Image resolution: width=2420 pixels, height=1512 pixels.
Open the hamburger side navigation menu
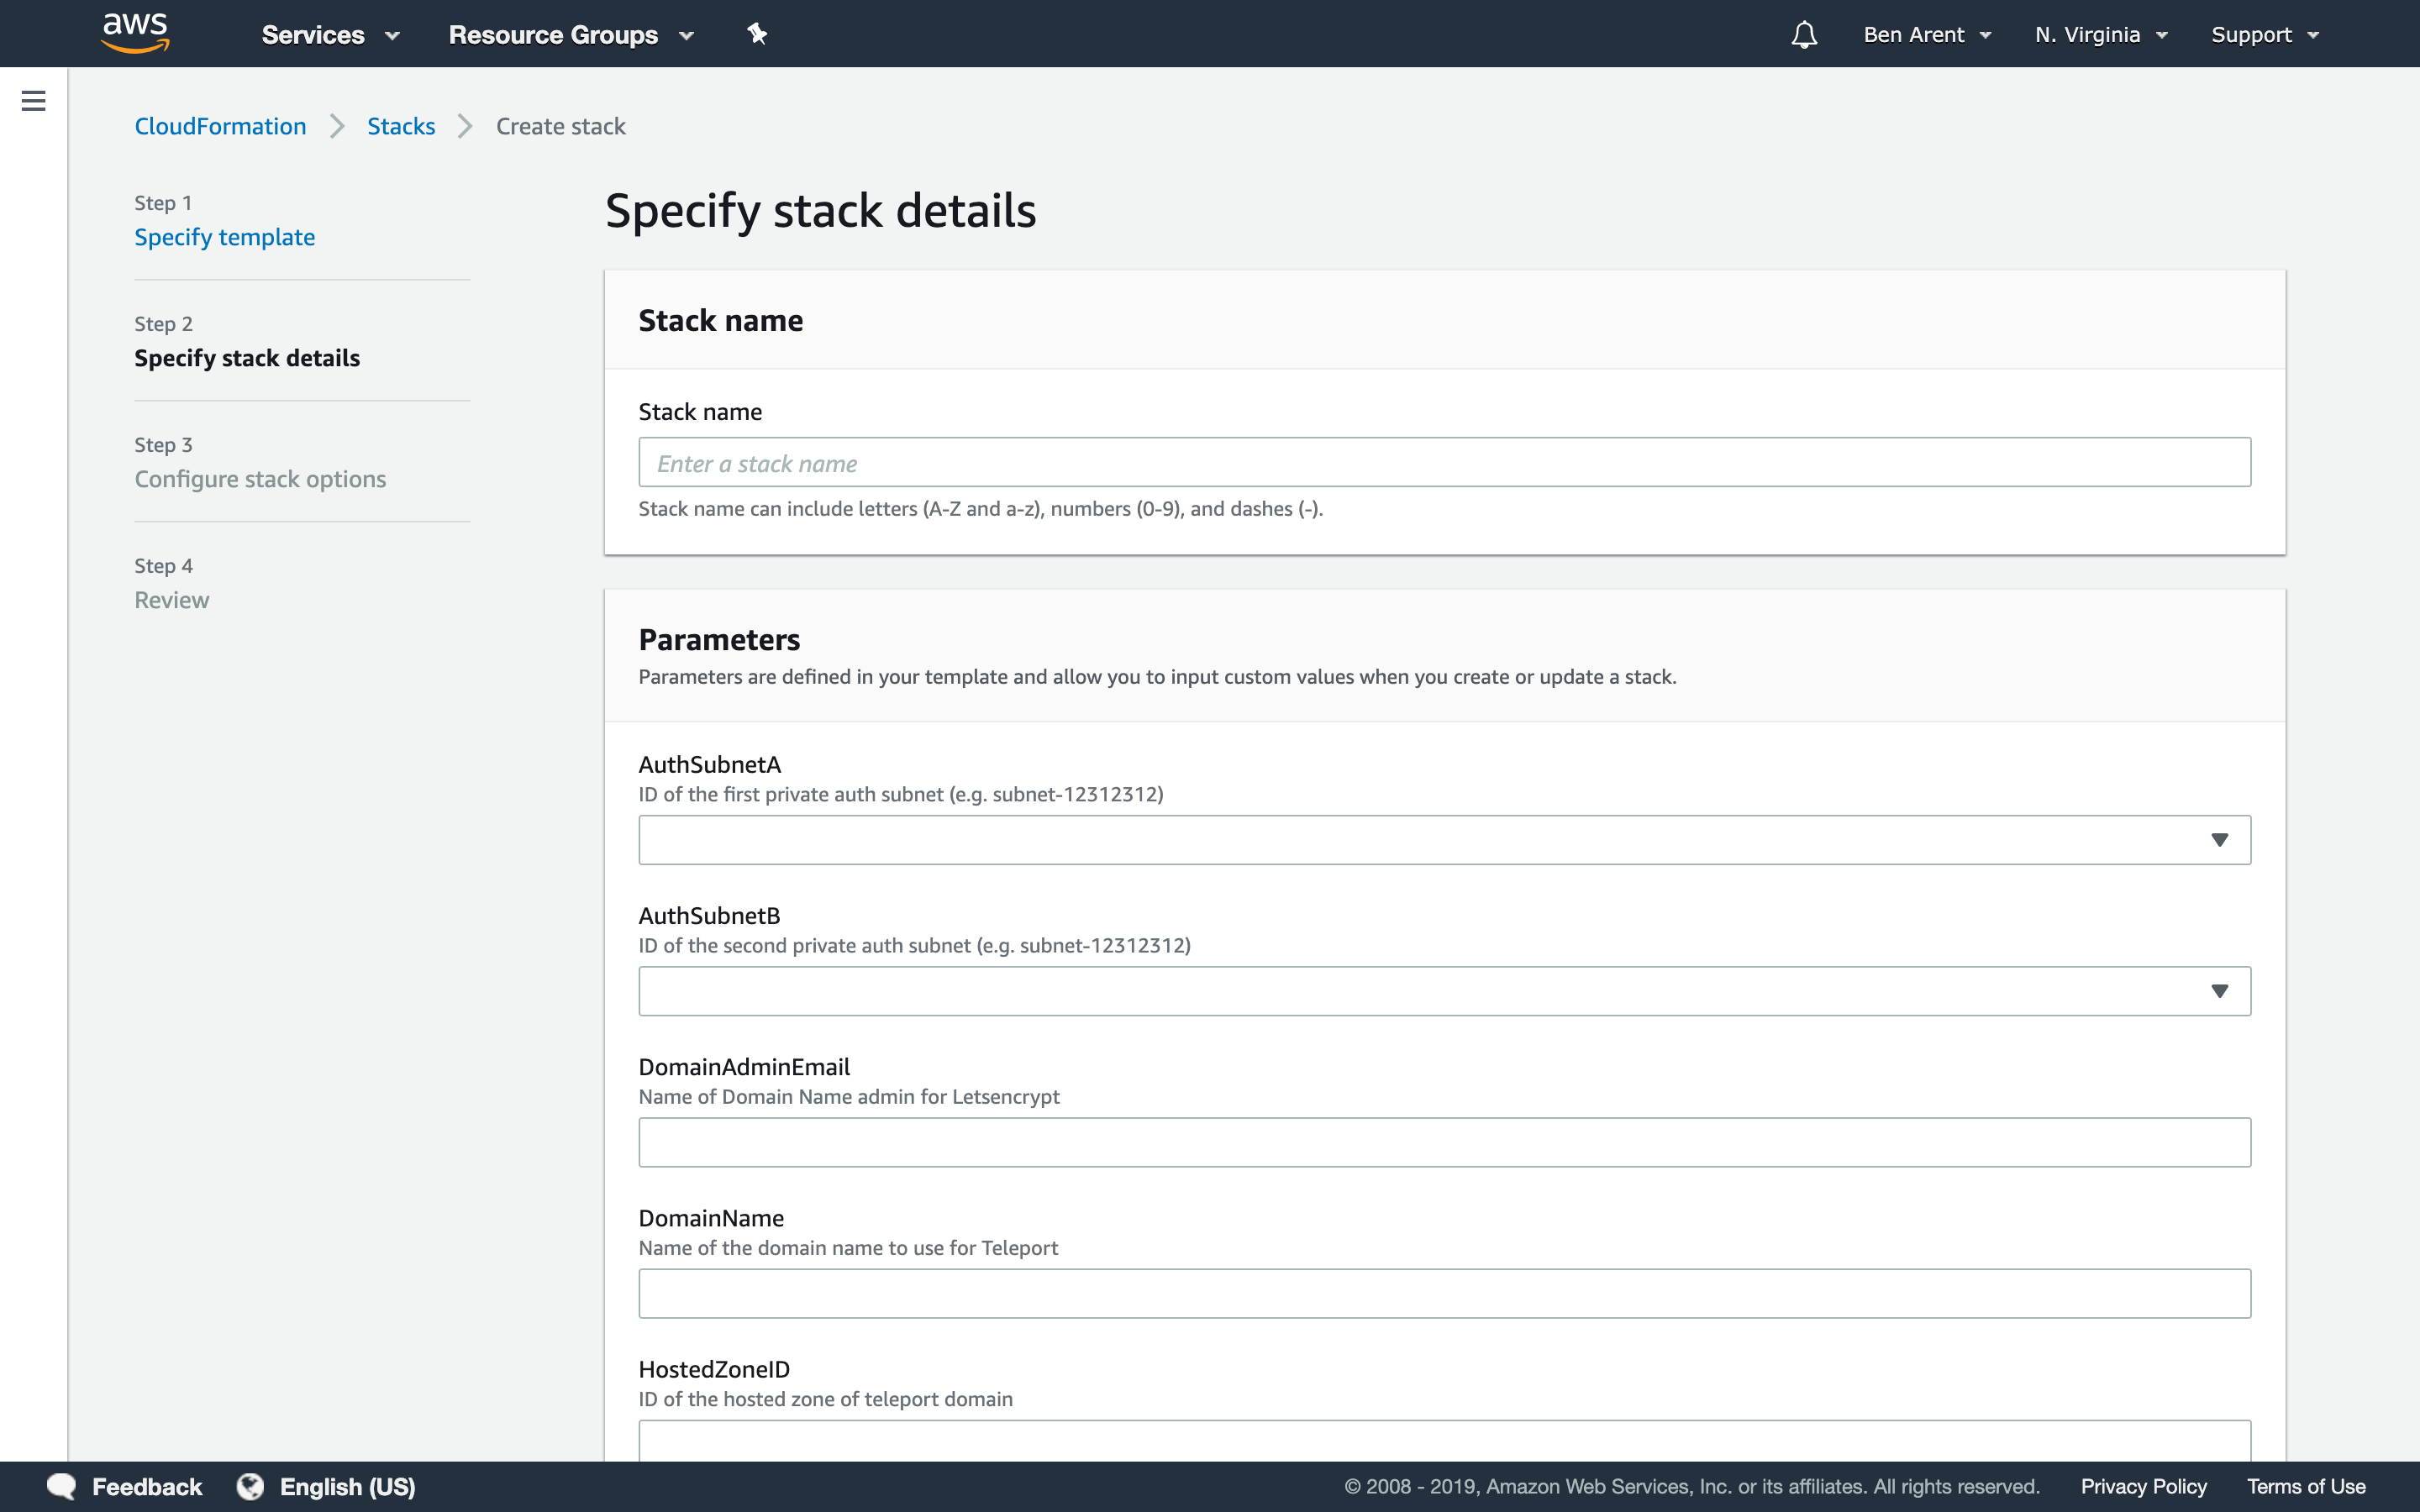[33, 101]
